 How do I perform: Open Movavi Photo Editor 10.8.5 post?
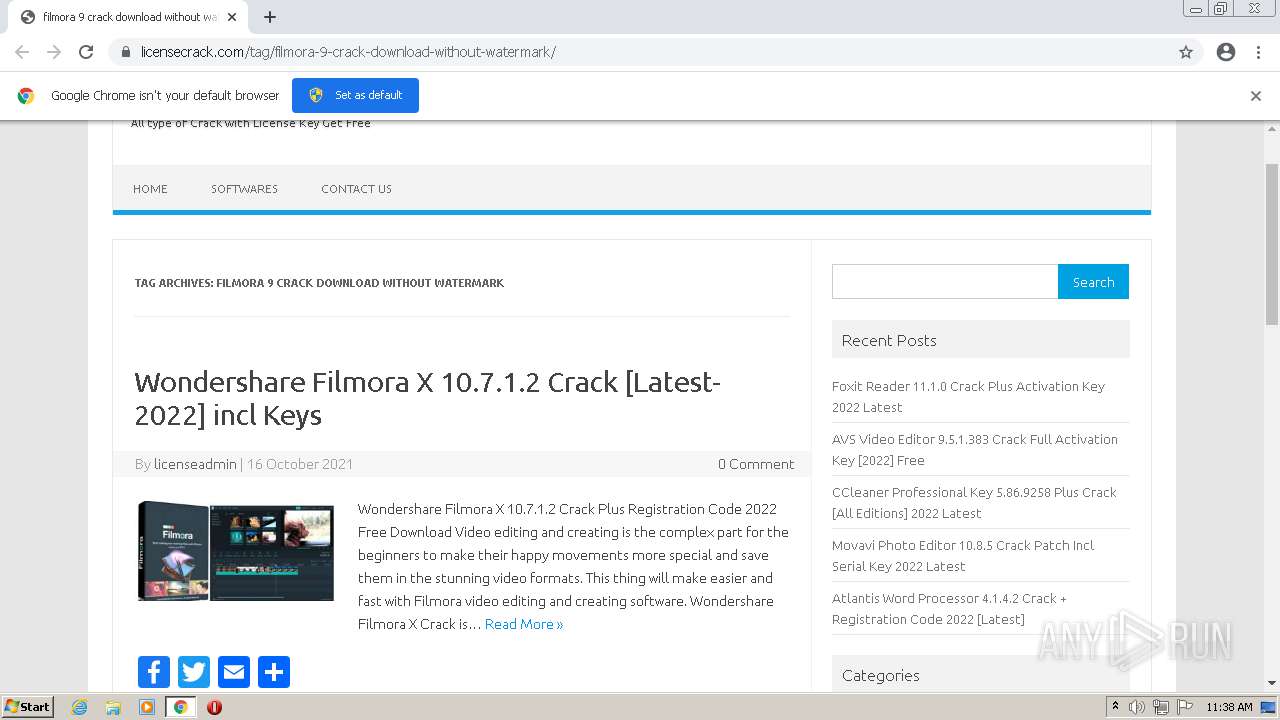pos(963,556)
